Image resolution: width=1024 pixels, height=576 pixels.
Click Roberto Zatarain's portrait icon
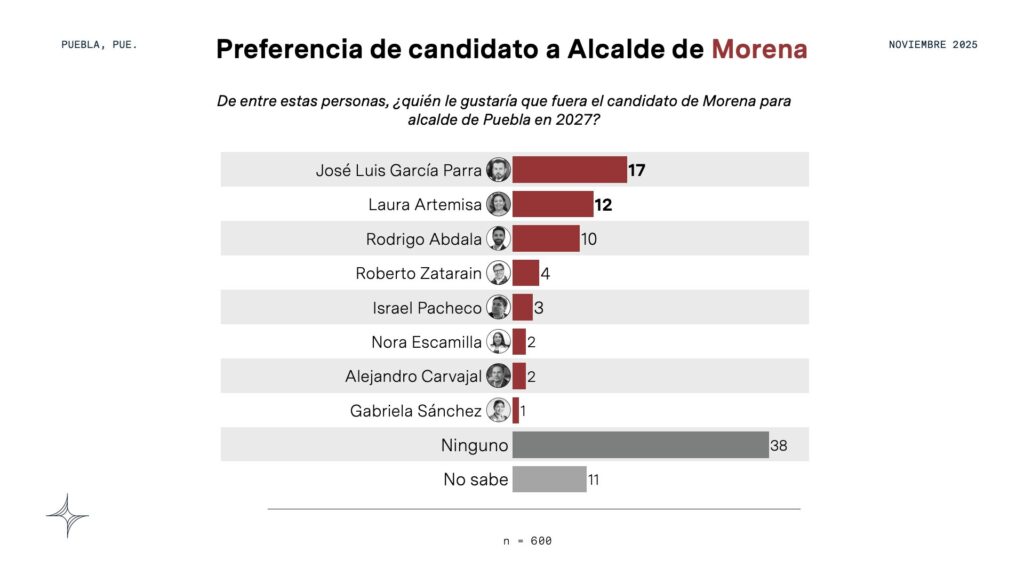[x=498, y=273]
